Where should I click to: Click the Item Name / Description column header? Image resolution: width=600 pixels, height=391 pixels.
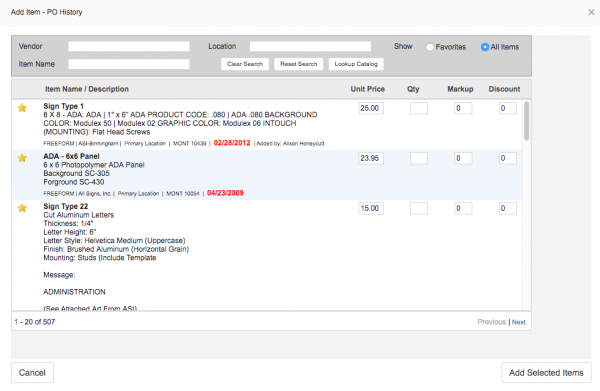[x=87, y=89]
